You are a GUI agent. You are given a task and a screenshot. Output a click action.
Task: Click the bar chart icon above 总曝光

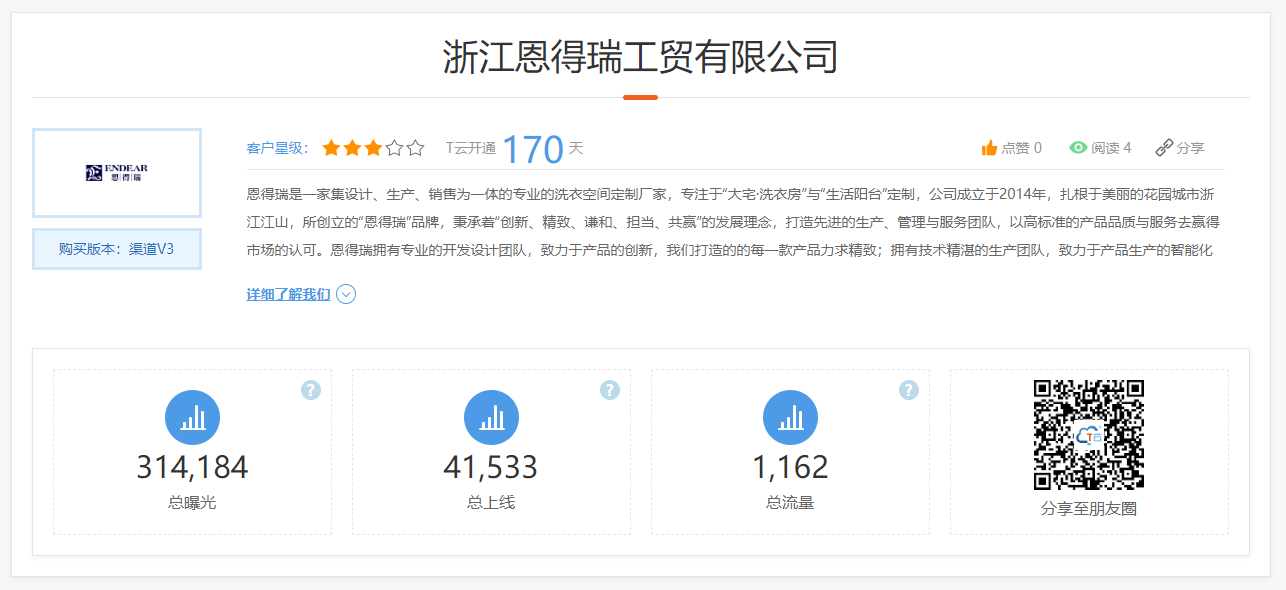pos(192,418)
